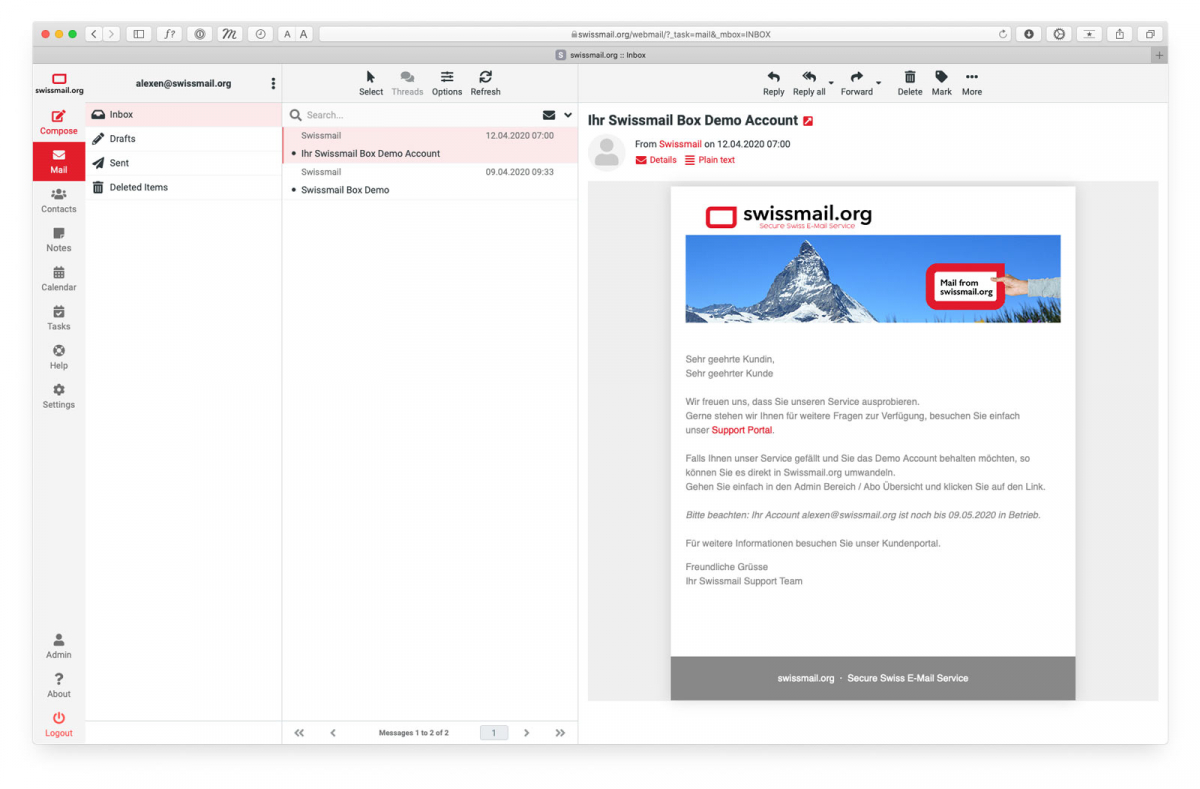Click the Threads toolbar button
Image resolution: width=1200 pixels, height=789 pixels.
click(407, 83)
